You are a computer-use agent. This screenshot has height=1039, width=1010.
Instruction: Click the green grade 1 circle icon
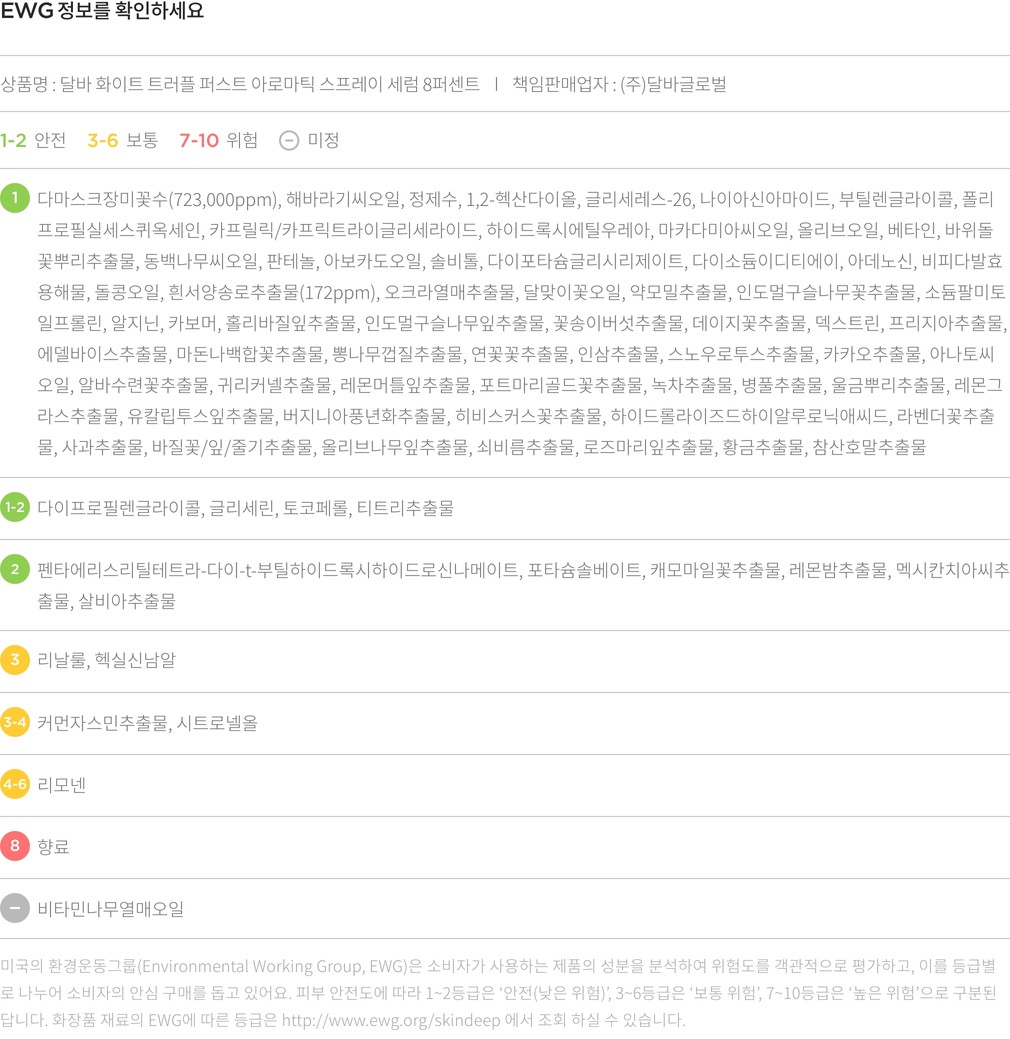coord(15,198)
